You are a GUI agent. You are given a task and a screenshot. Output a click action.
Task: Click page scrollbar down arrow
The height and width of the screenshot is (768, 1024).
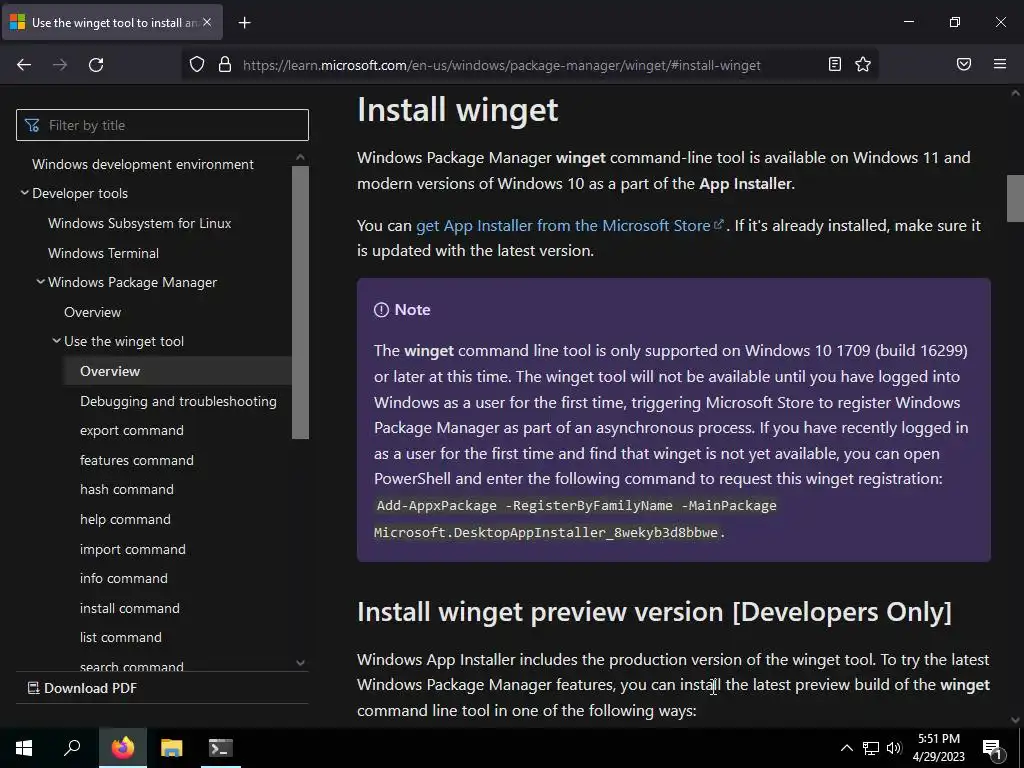(1016, 720)
